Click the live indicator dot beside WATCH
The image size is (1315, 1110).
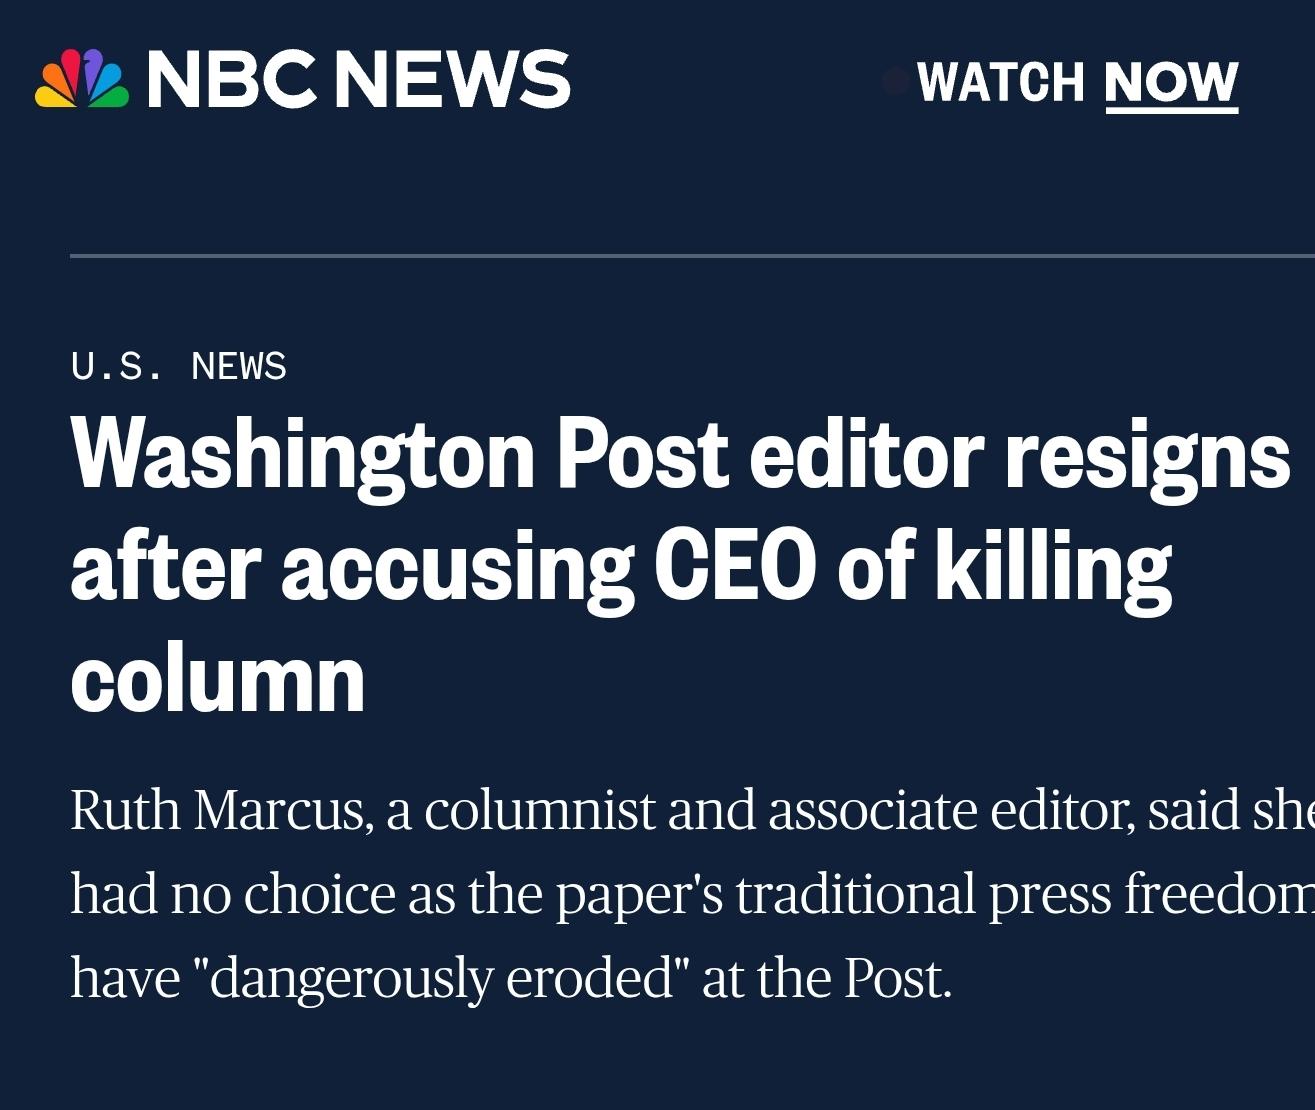coord(896,82)
